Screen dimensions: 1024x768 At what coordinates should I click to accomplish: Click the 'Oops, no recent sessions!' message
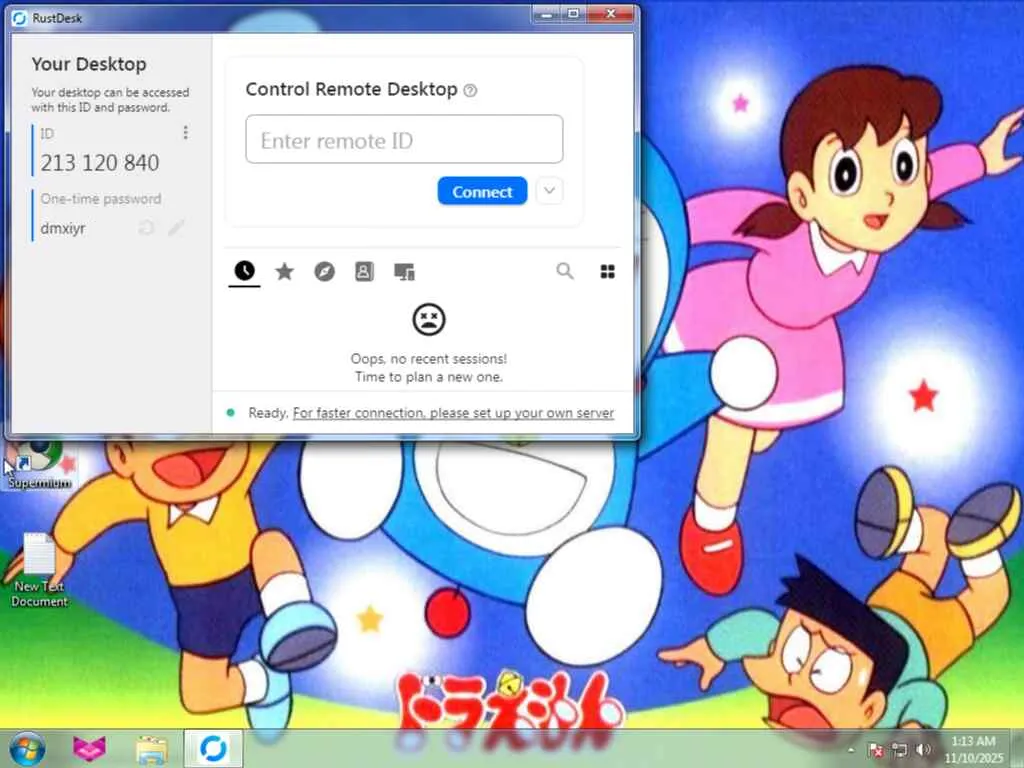pos(428,359)
